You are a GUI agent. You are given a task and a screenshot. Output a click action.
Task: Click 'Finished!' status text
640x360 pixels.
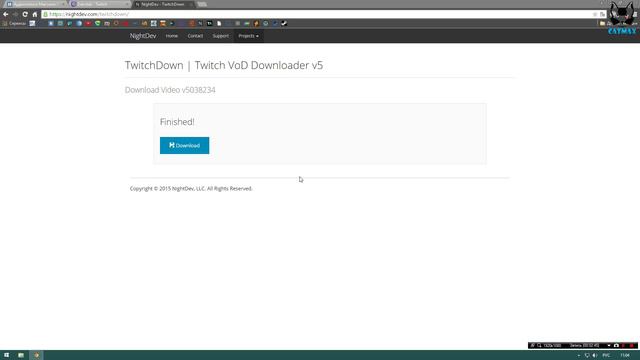(177, 122)
